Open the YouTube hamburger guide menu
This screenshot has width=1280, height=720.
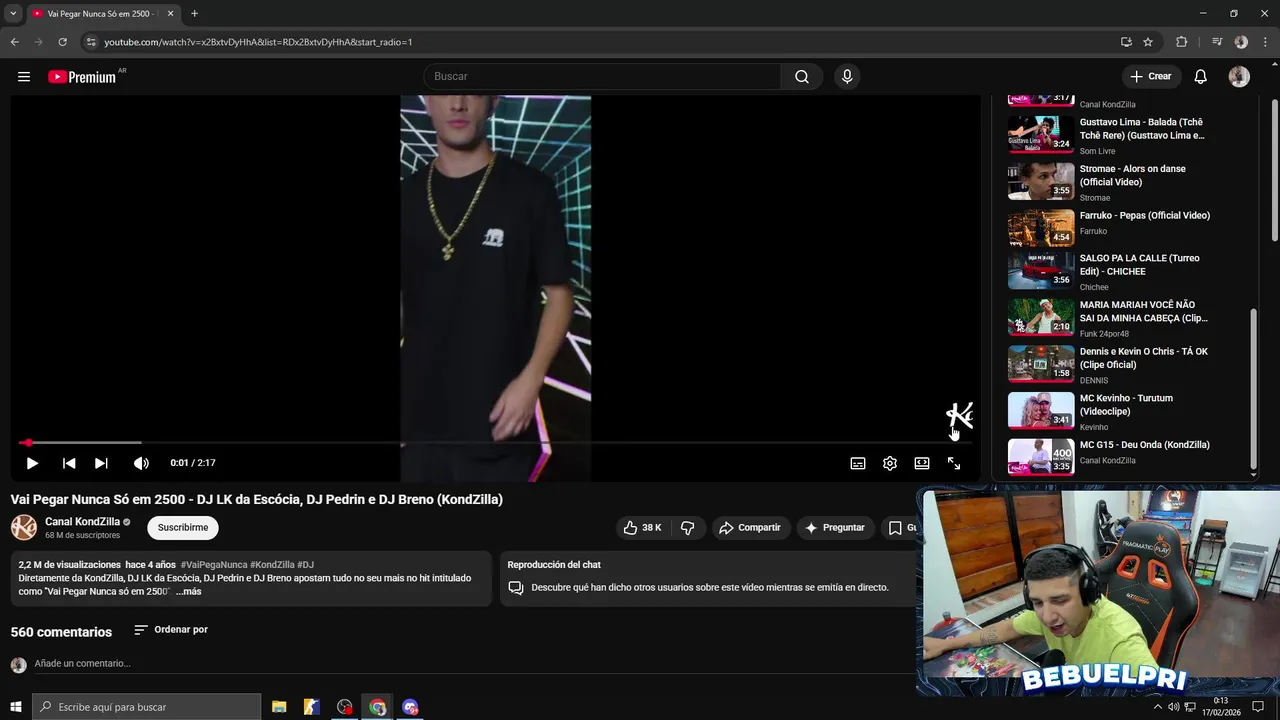pyautogui.click(x=24, y=77)
